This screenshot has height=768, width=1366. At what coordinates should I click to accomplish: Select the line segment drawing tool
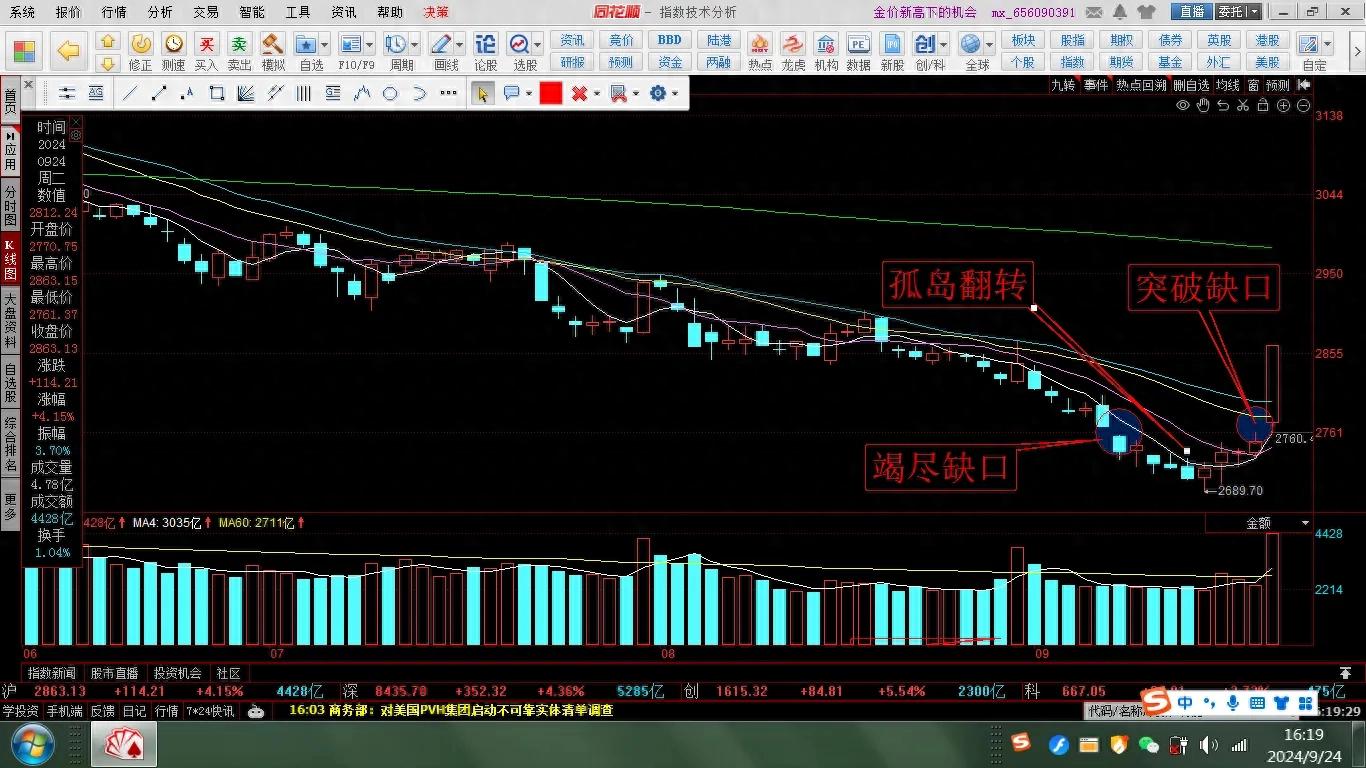tap(159, 94)
